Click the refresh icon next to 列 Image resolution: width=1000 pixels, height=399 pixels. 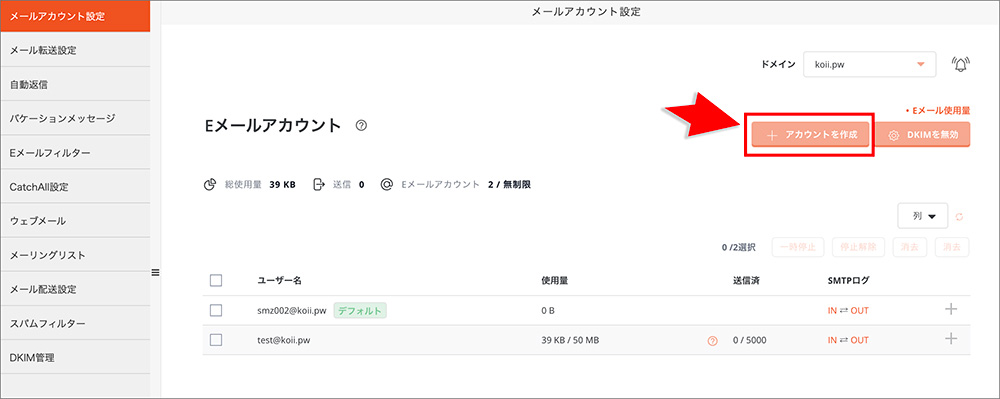[x=959, y=217]
